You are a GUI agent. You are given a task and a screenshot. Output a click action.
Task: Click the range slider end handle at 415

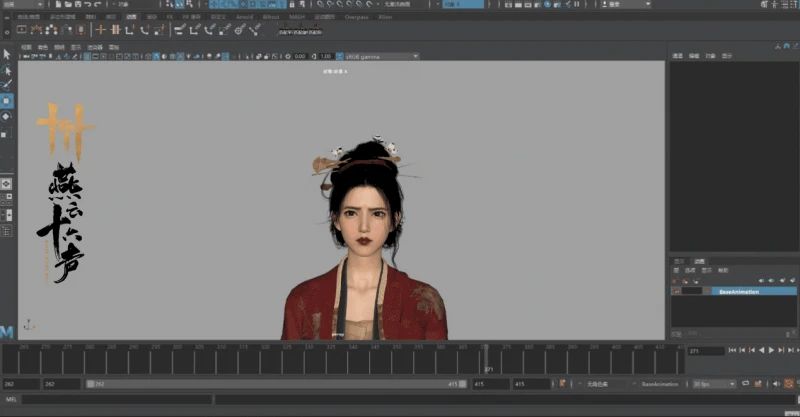coord(462,384)
